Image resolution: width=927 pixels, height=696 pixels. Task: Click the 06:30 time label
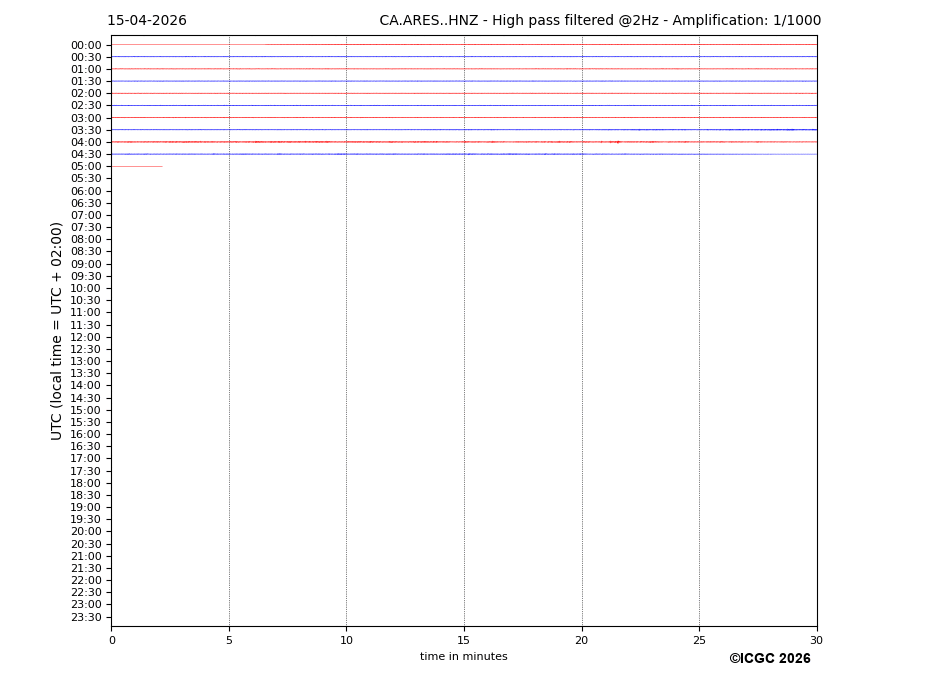[86, 203]
